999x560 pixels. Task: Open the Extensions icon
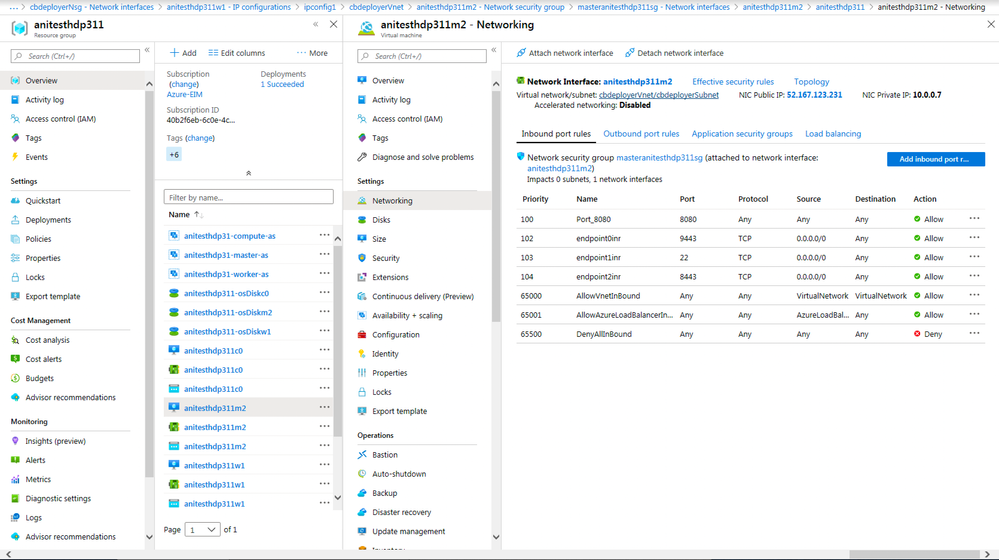(362, 277)
